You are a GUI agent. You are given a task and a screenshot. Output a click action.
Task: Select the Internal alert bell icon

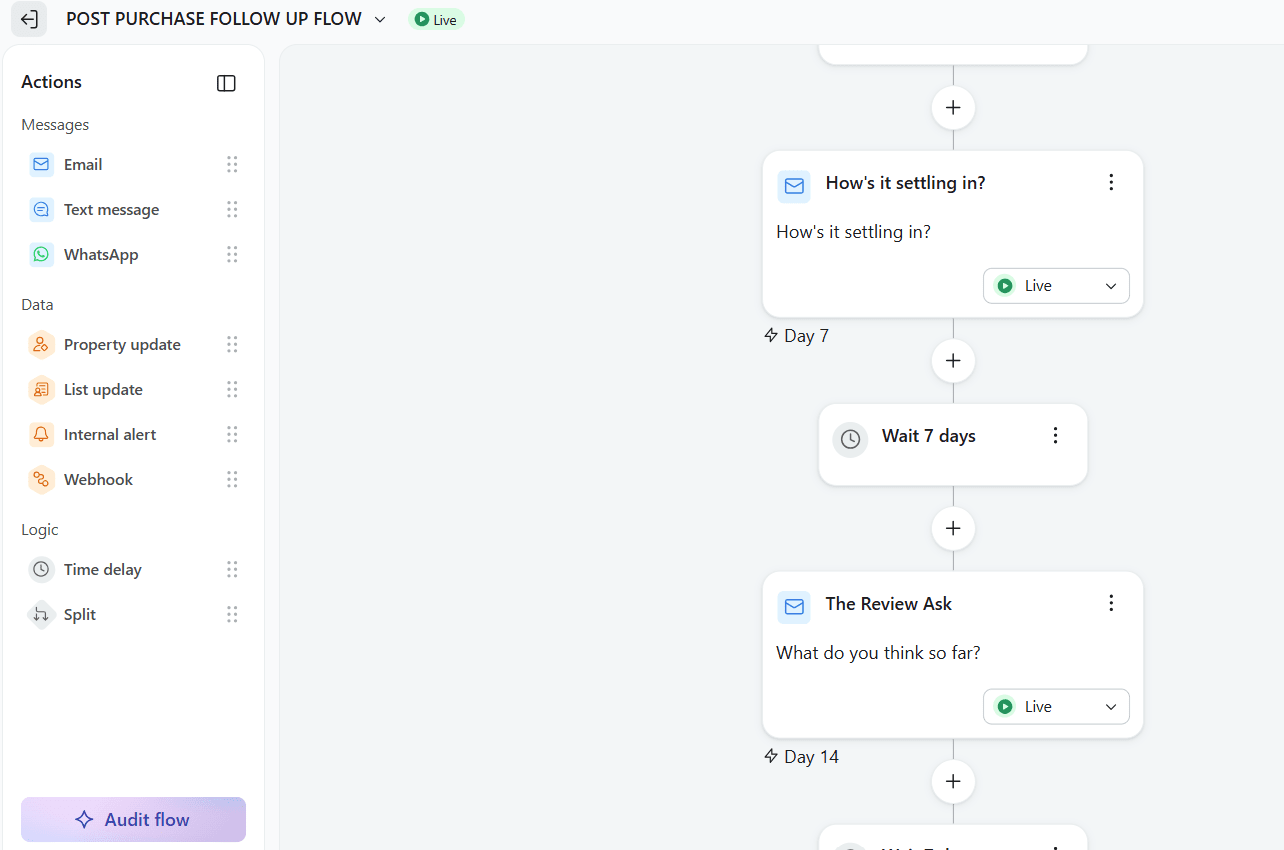41,434
